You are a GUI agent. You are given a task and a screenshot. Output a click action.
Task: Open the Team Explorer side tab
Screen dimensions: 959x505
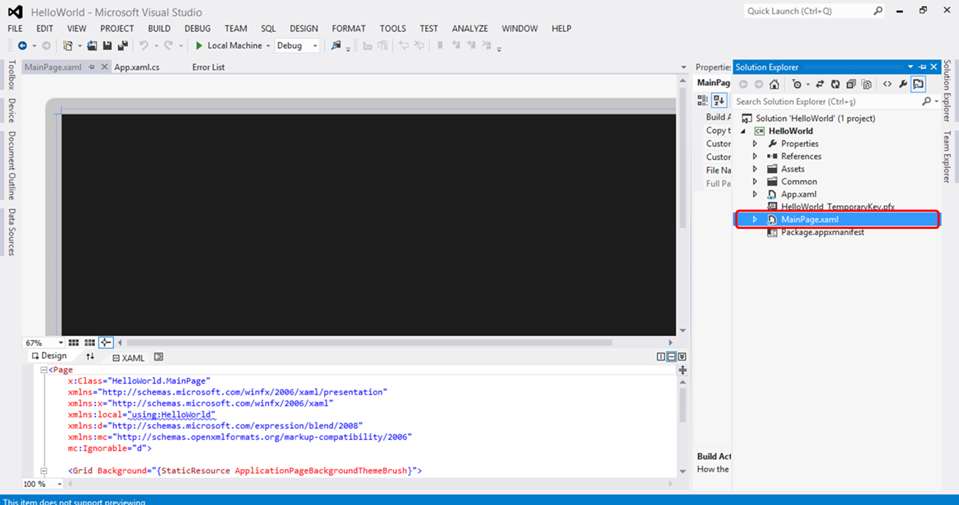click(x=947, y=157)
